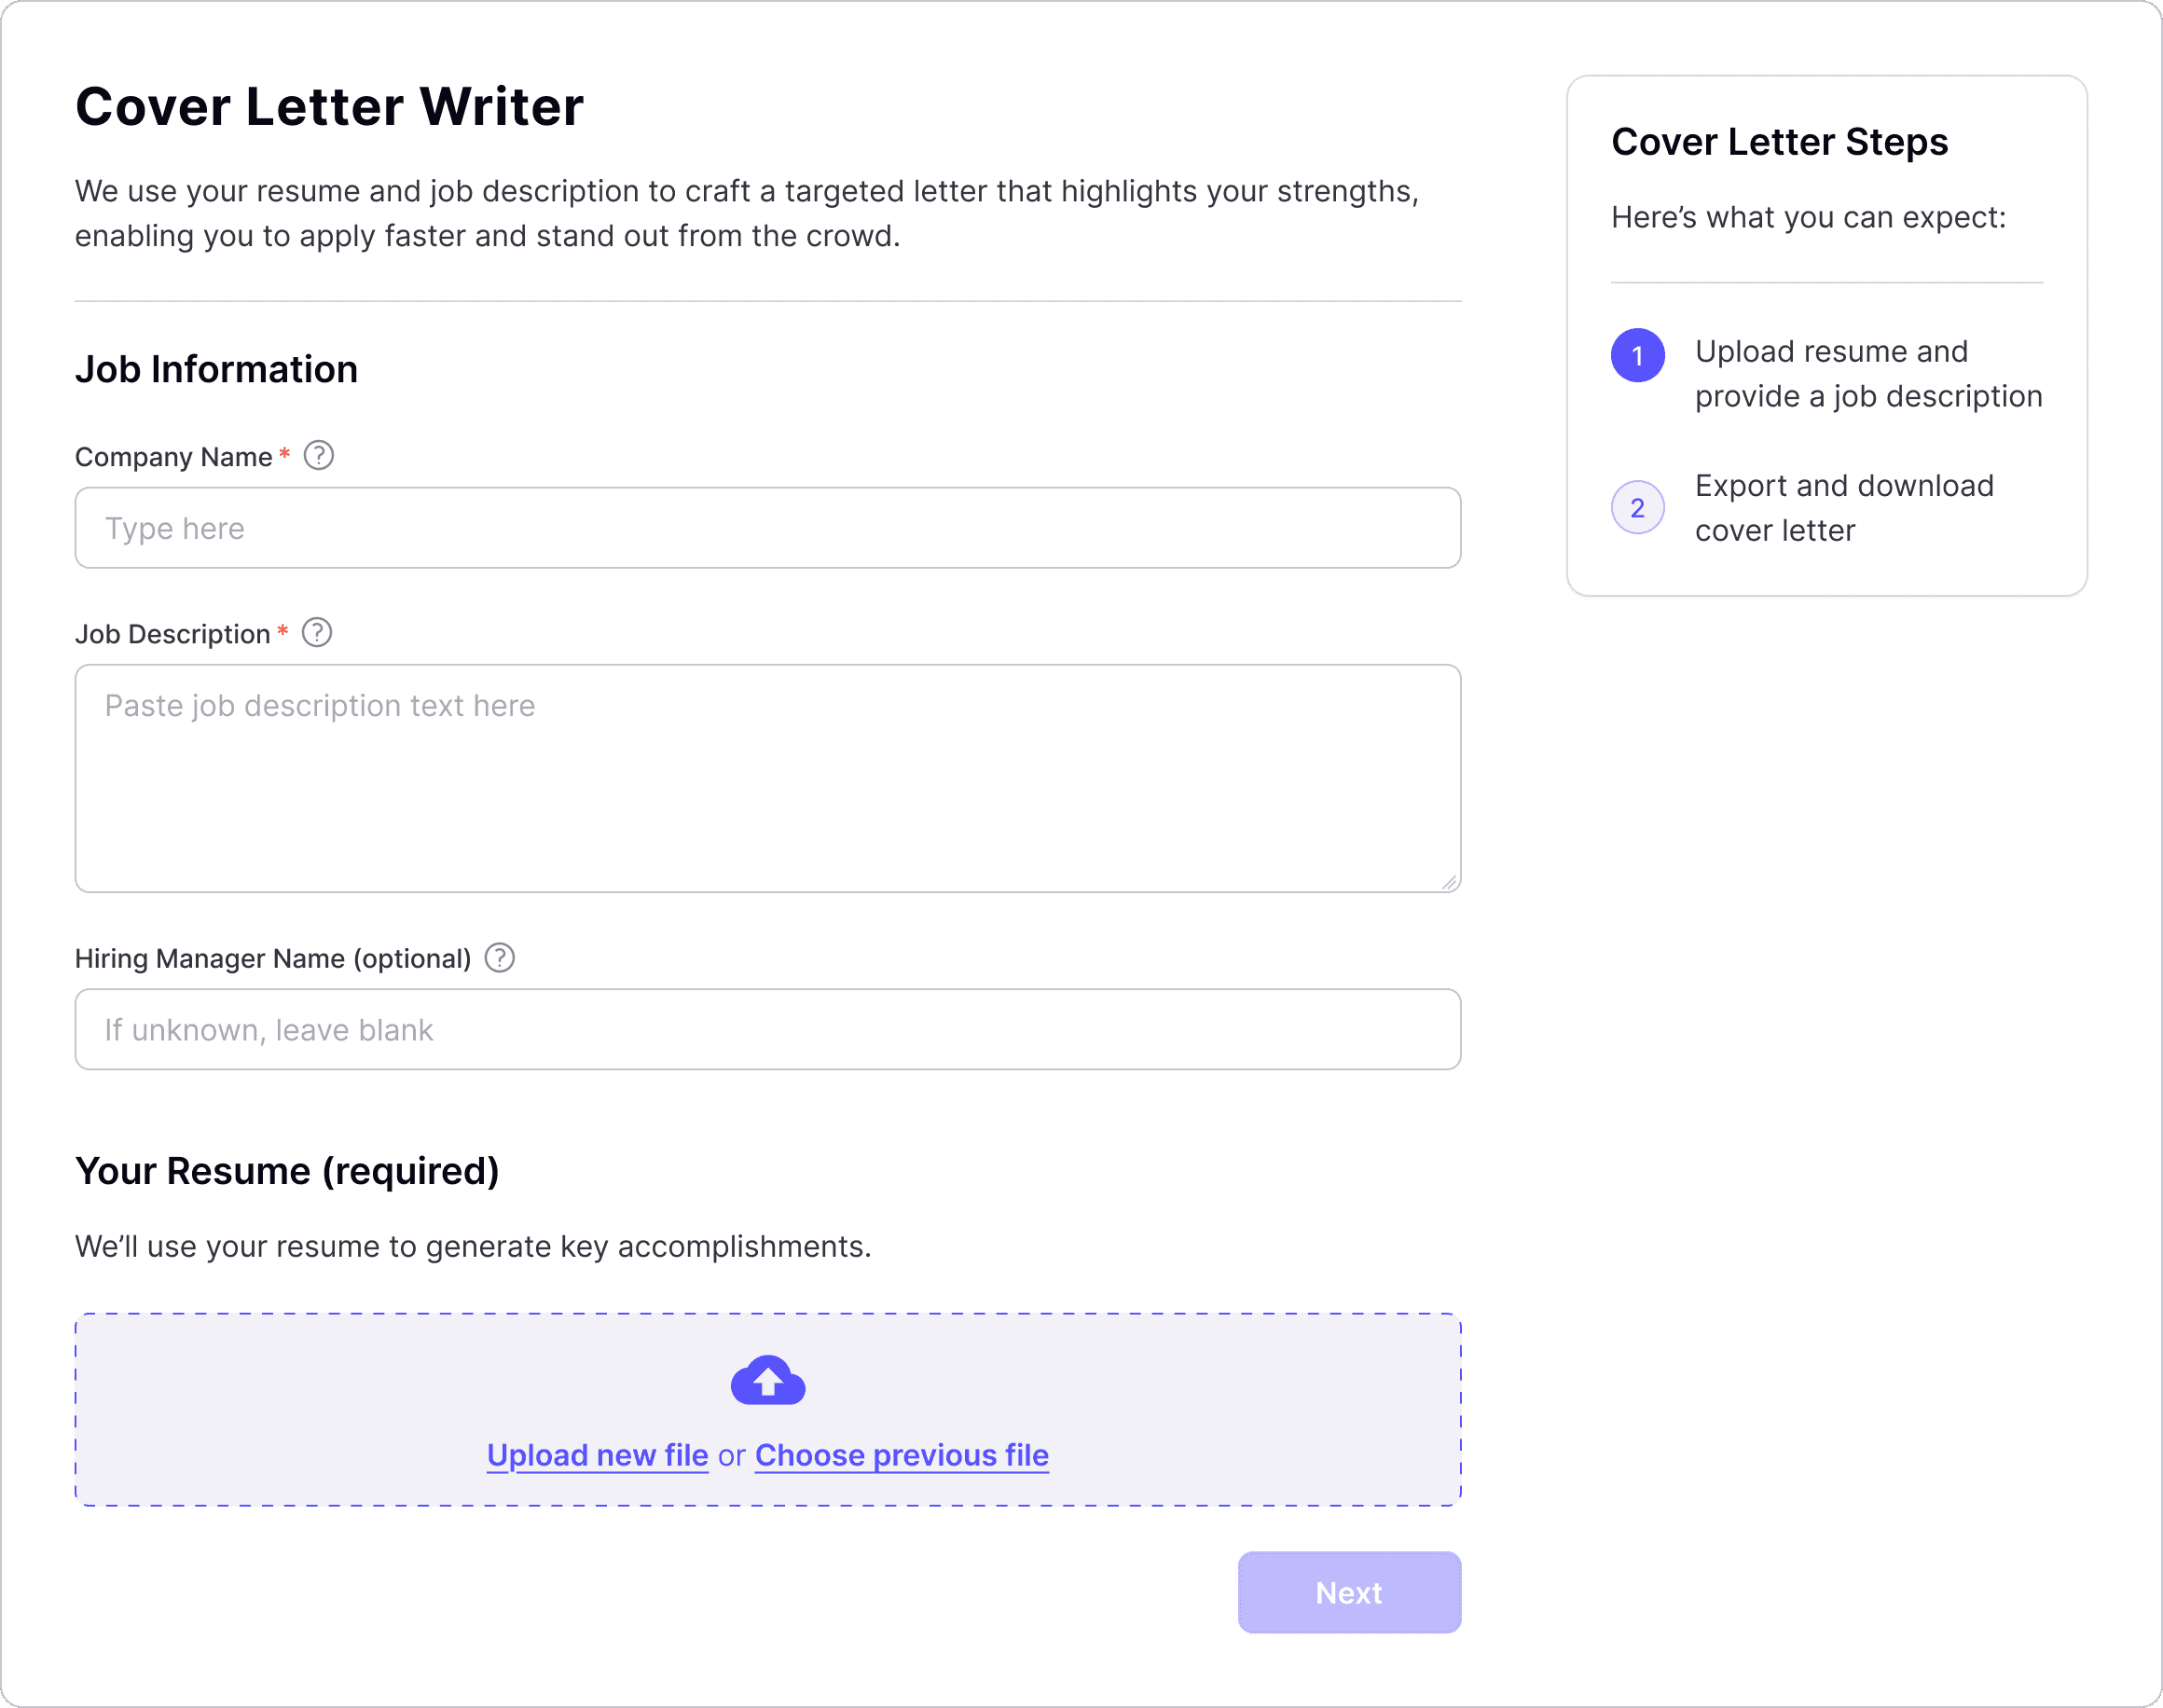Click the resize handle of Job Description box

tap(1450, 882)
